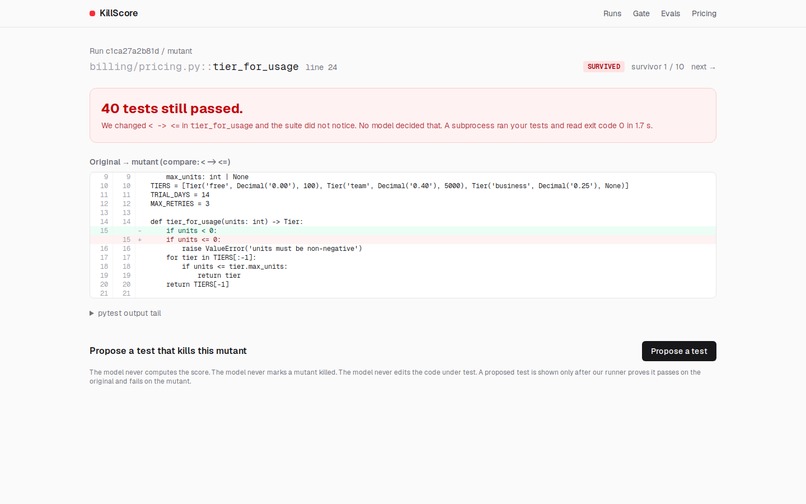Click the 'We changed < -> <=' explanation text
The image size is (806, 504).
[377, 125]
